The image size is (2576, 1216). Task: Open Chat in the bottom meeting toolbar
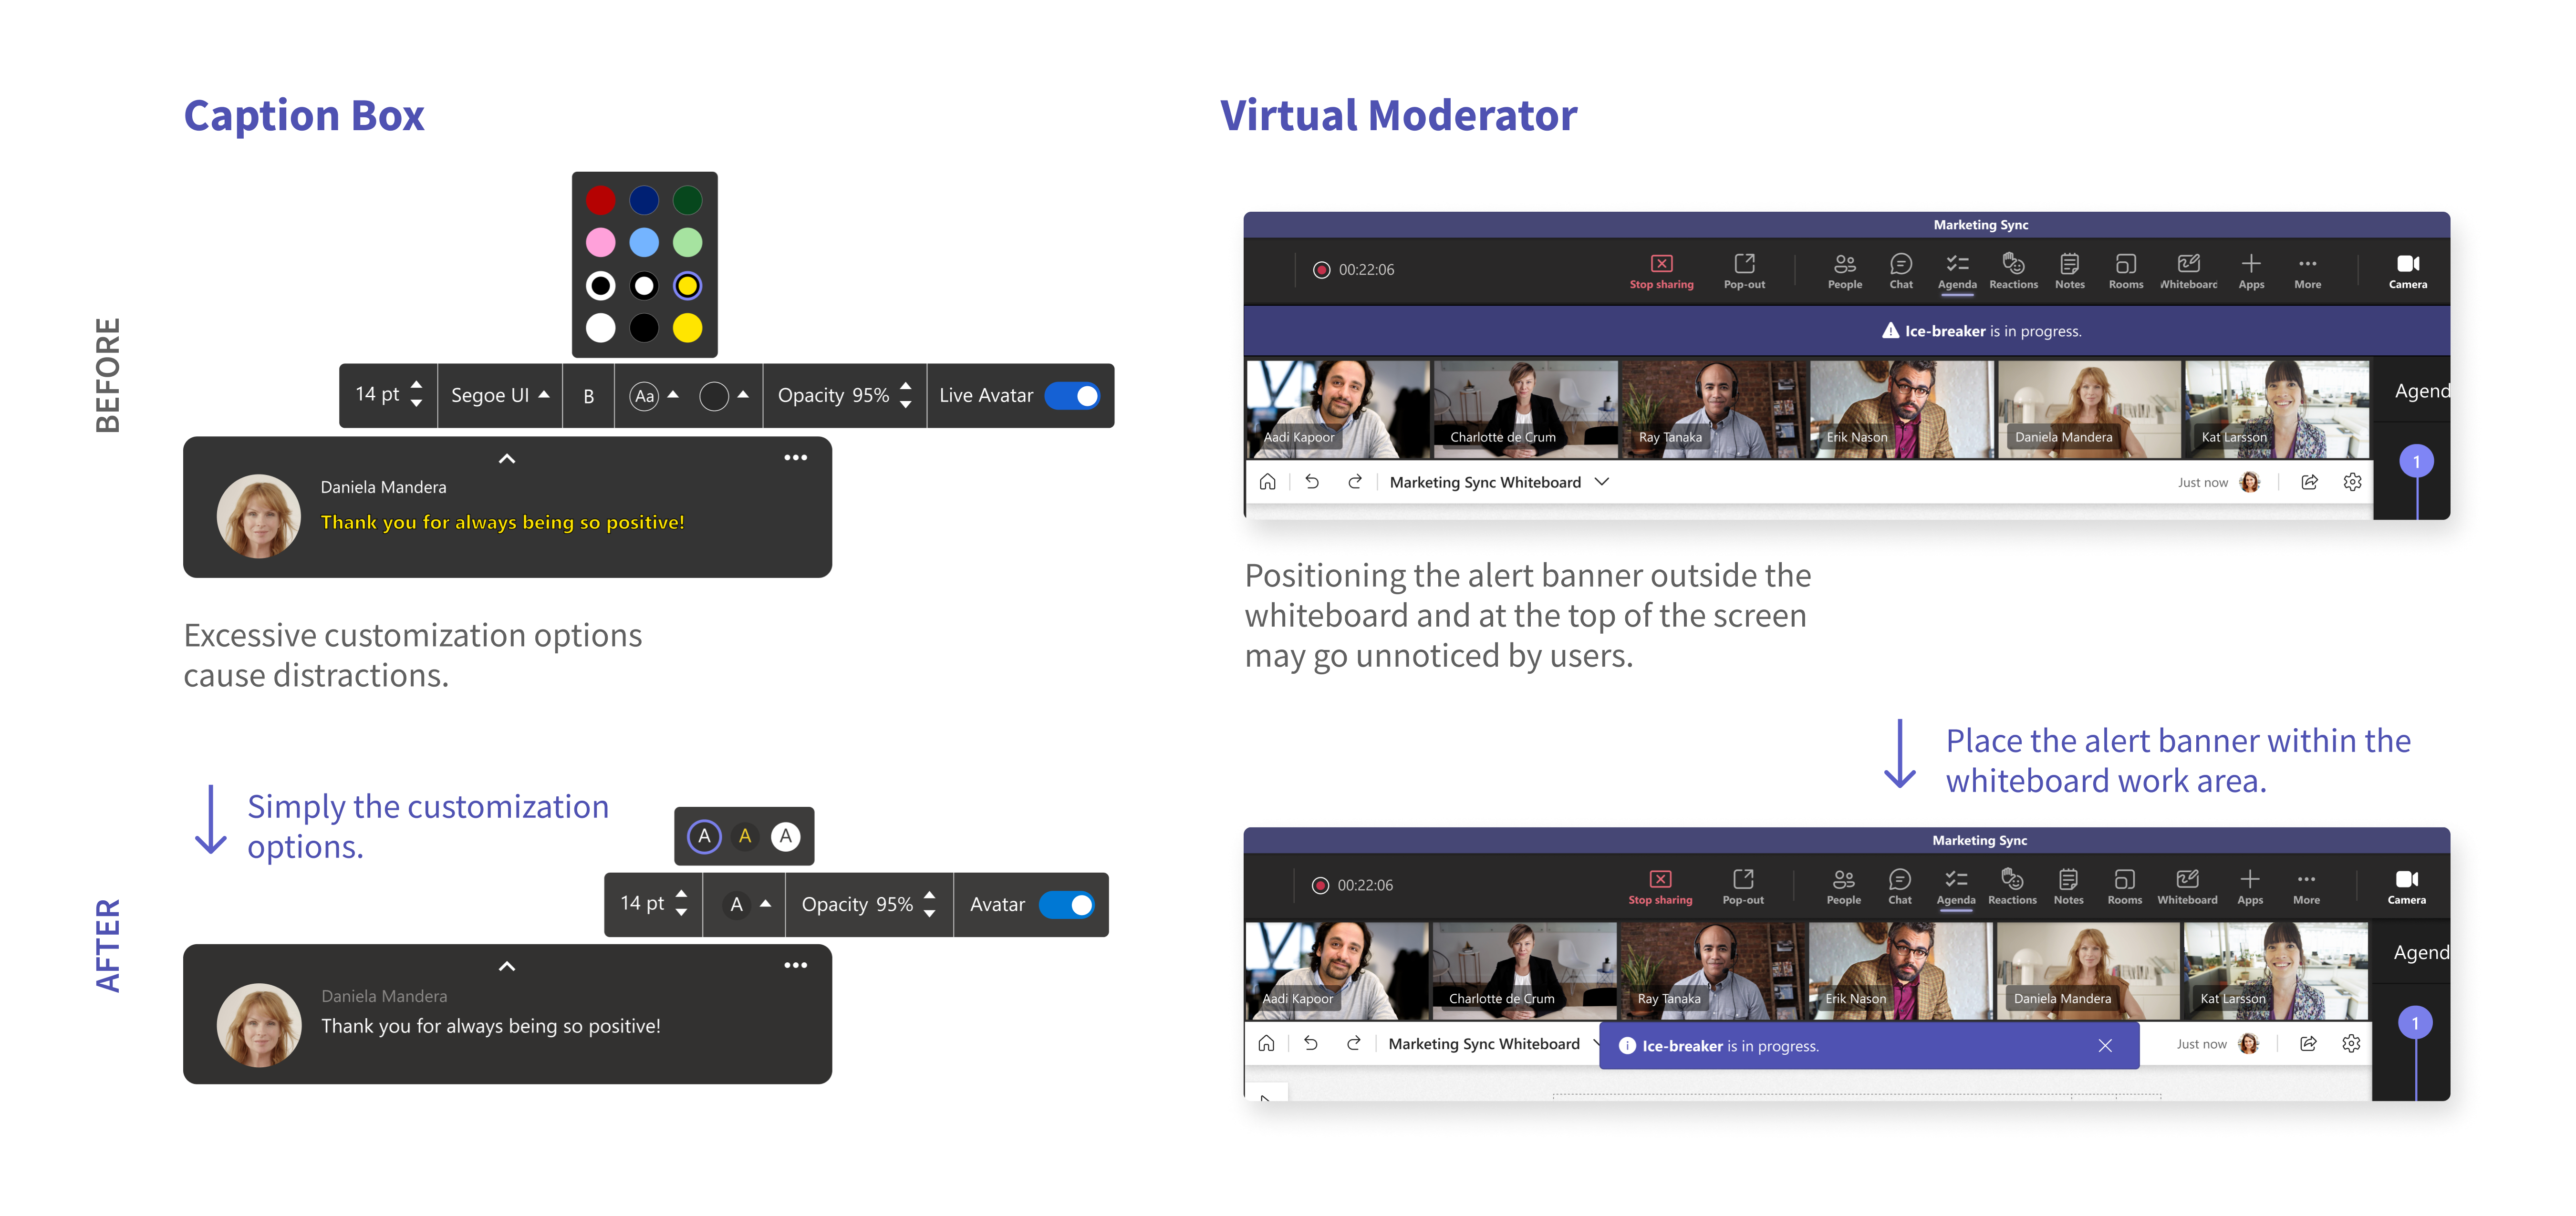click(x=1900, y=887)
